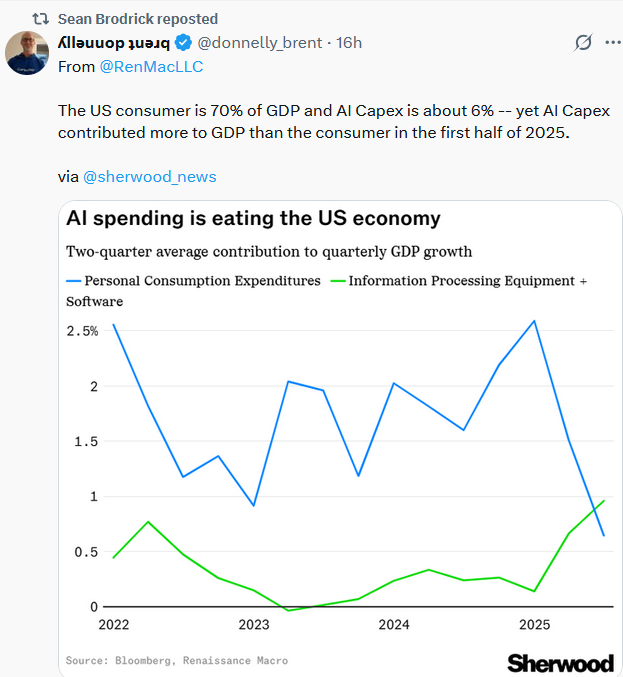Click the 2.5% label on the y-axis
Image resolution: width=623 pixels, height=677 pixels.
82,331
